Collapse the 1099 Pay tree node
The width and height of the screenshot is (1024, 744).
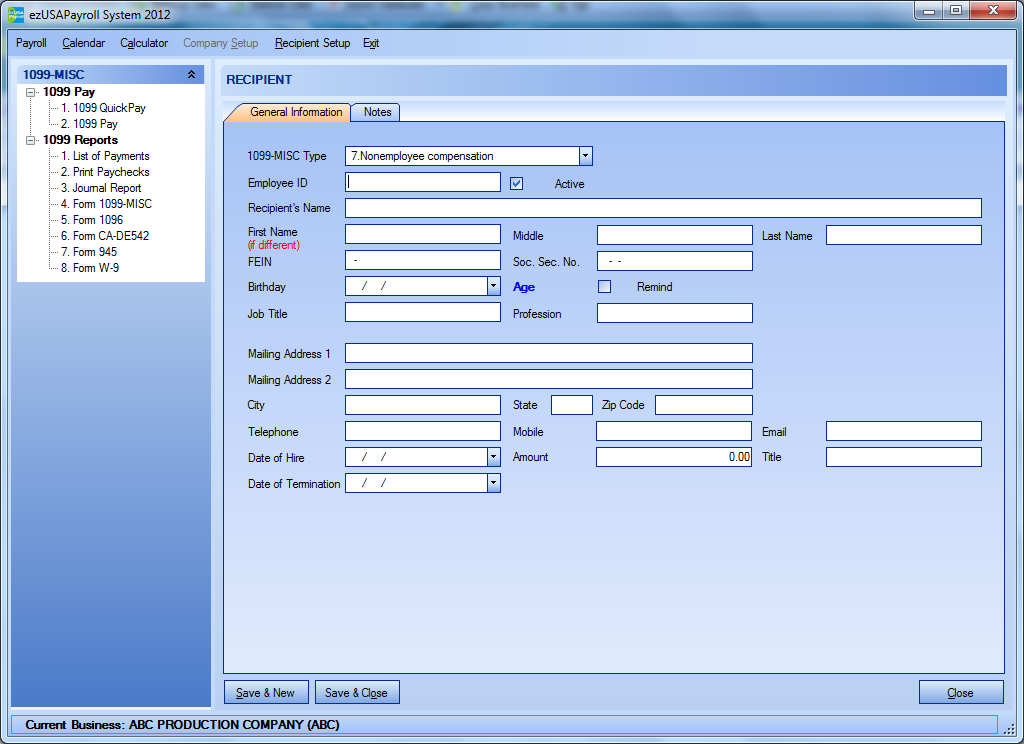31,92
